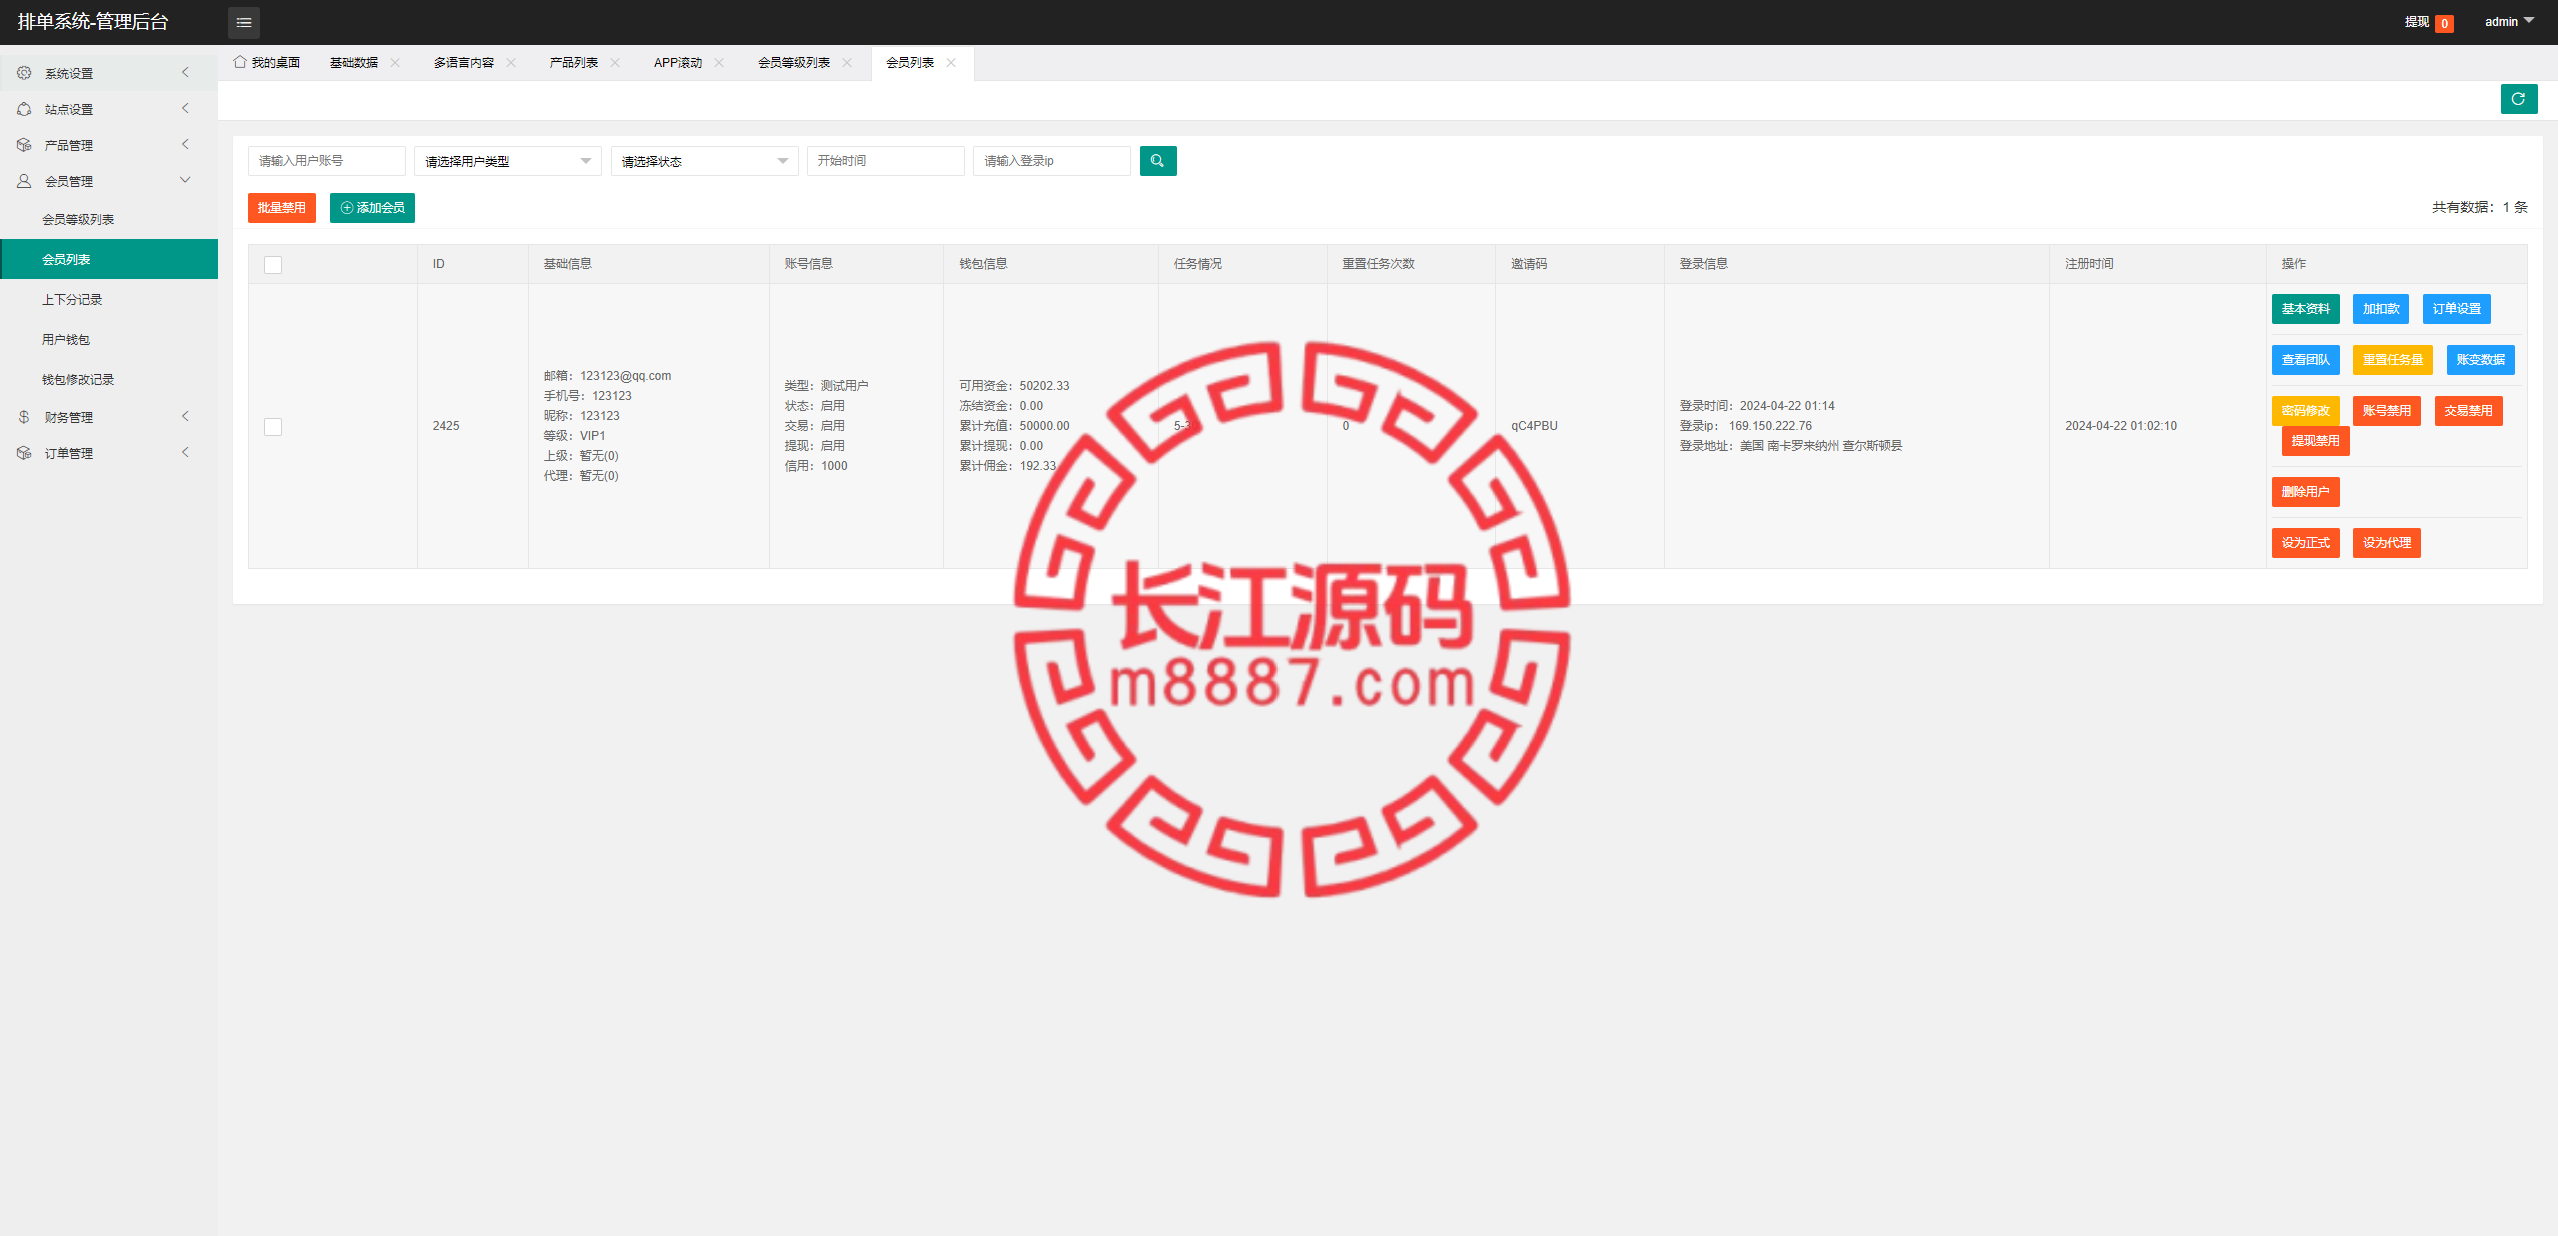Open 用户钱包 in the sidebar
The height and width of the screenshot is (1236, 2558).
(x=109, y=339)
